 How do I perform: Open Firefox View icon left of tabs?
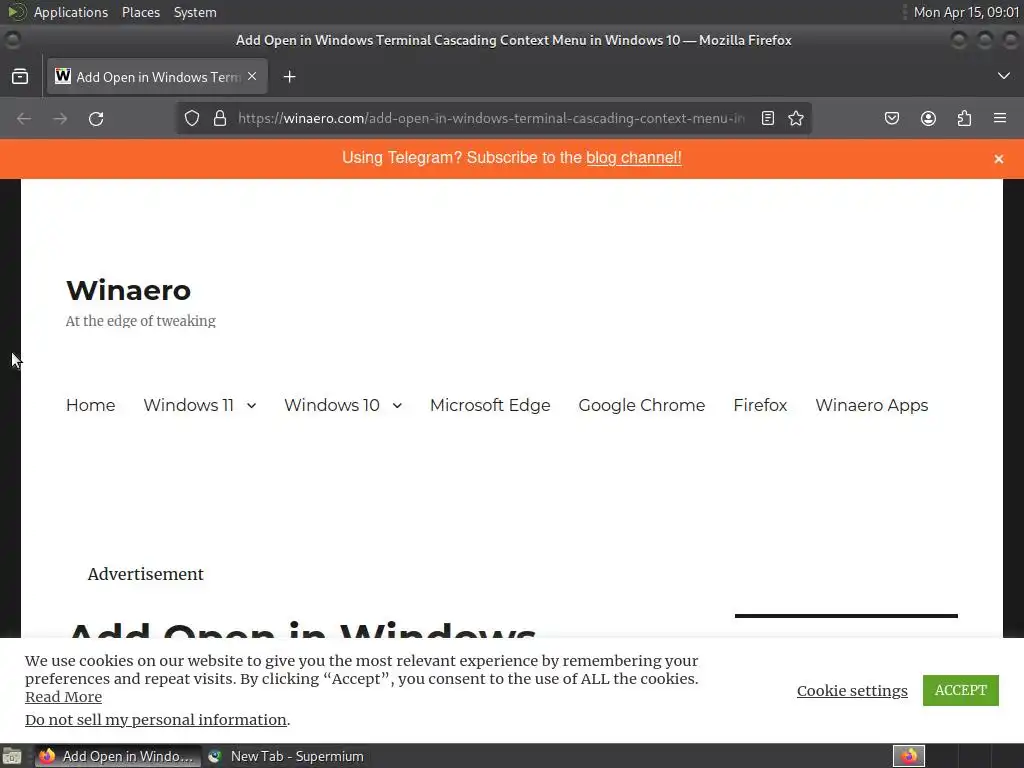20,77
